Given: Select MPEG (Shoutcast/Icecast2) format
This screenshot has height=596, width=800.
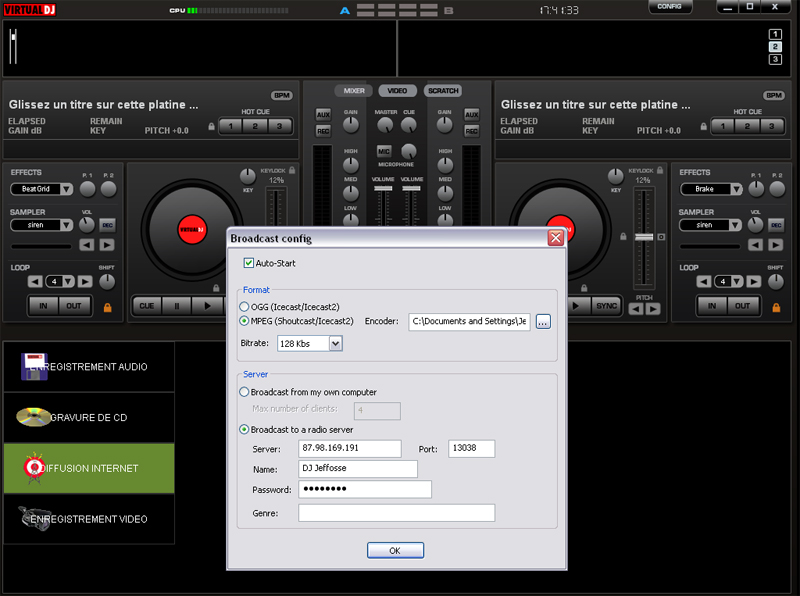Looking at the screenshot, I should click(244, 321).
